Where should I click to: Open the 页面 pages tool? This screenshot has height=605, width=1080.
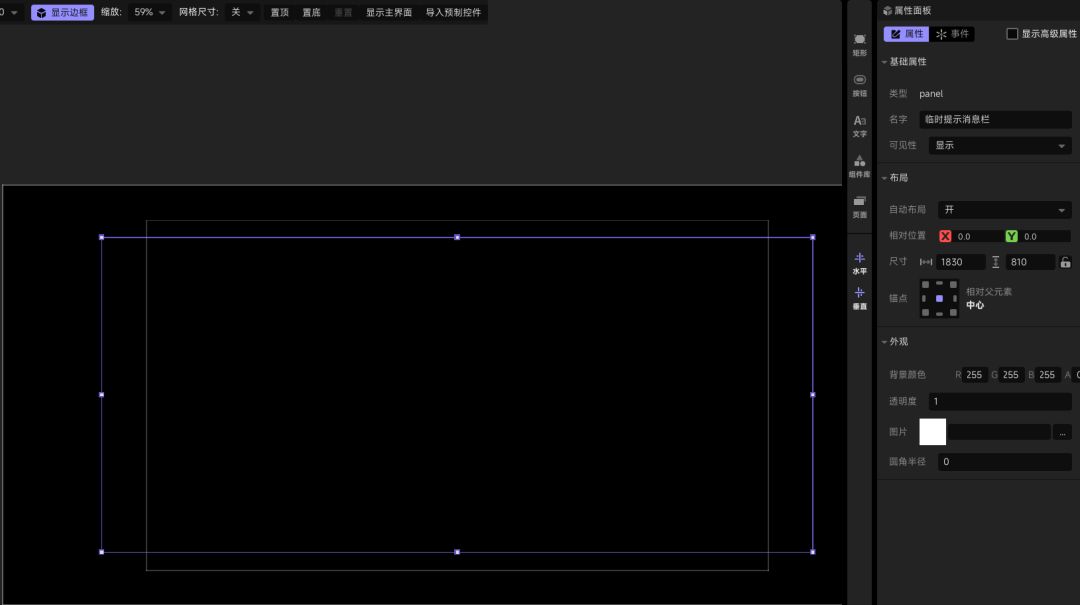[860, 207]
